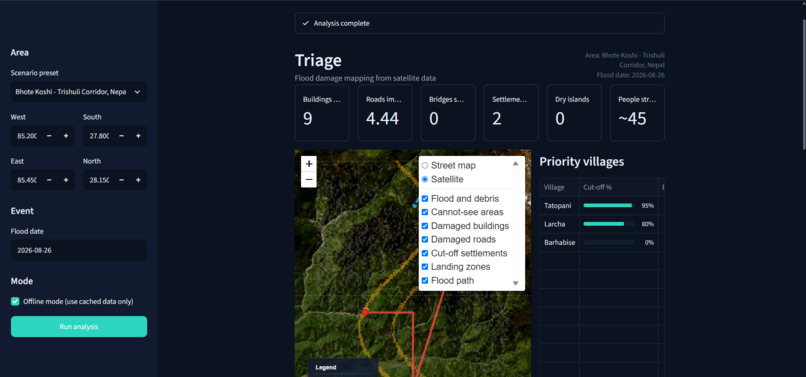Toggle the Cut-off settlements layer

click(425, 253)
